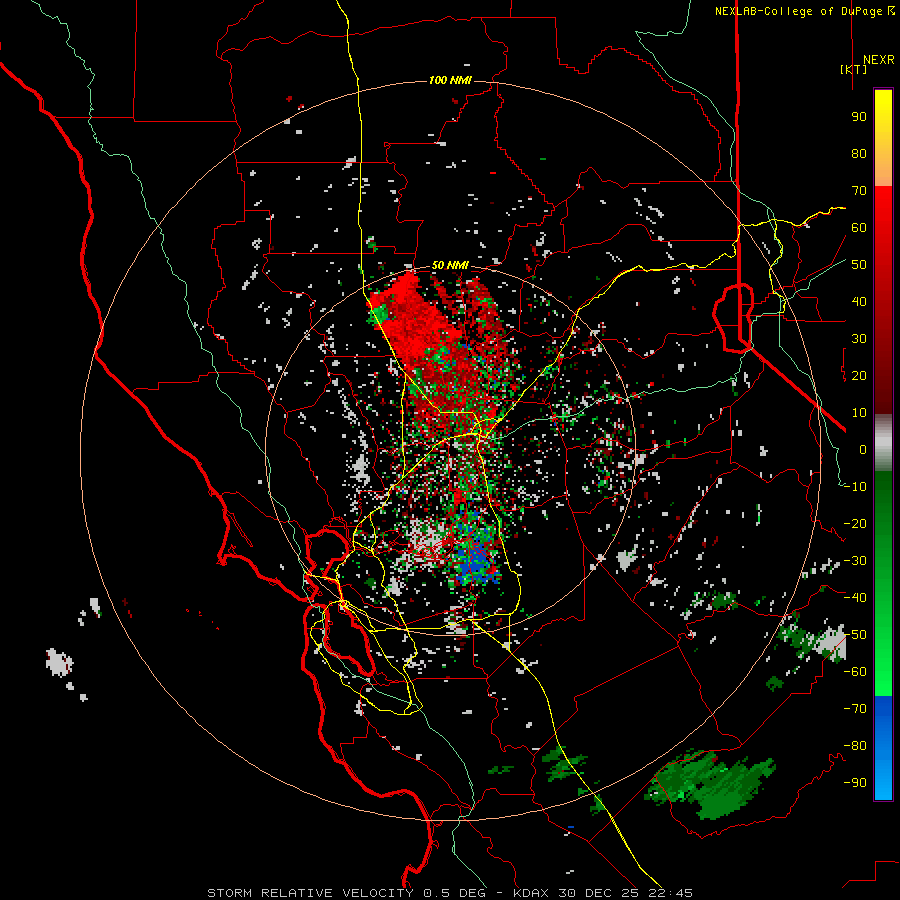The image size is (900, 900).
Task: Click the -90 value on the velocity scale
Action: point(855,783)
